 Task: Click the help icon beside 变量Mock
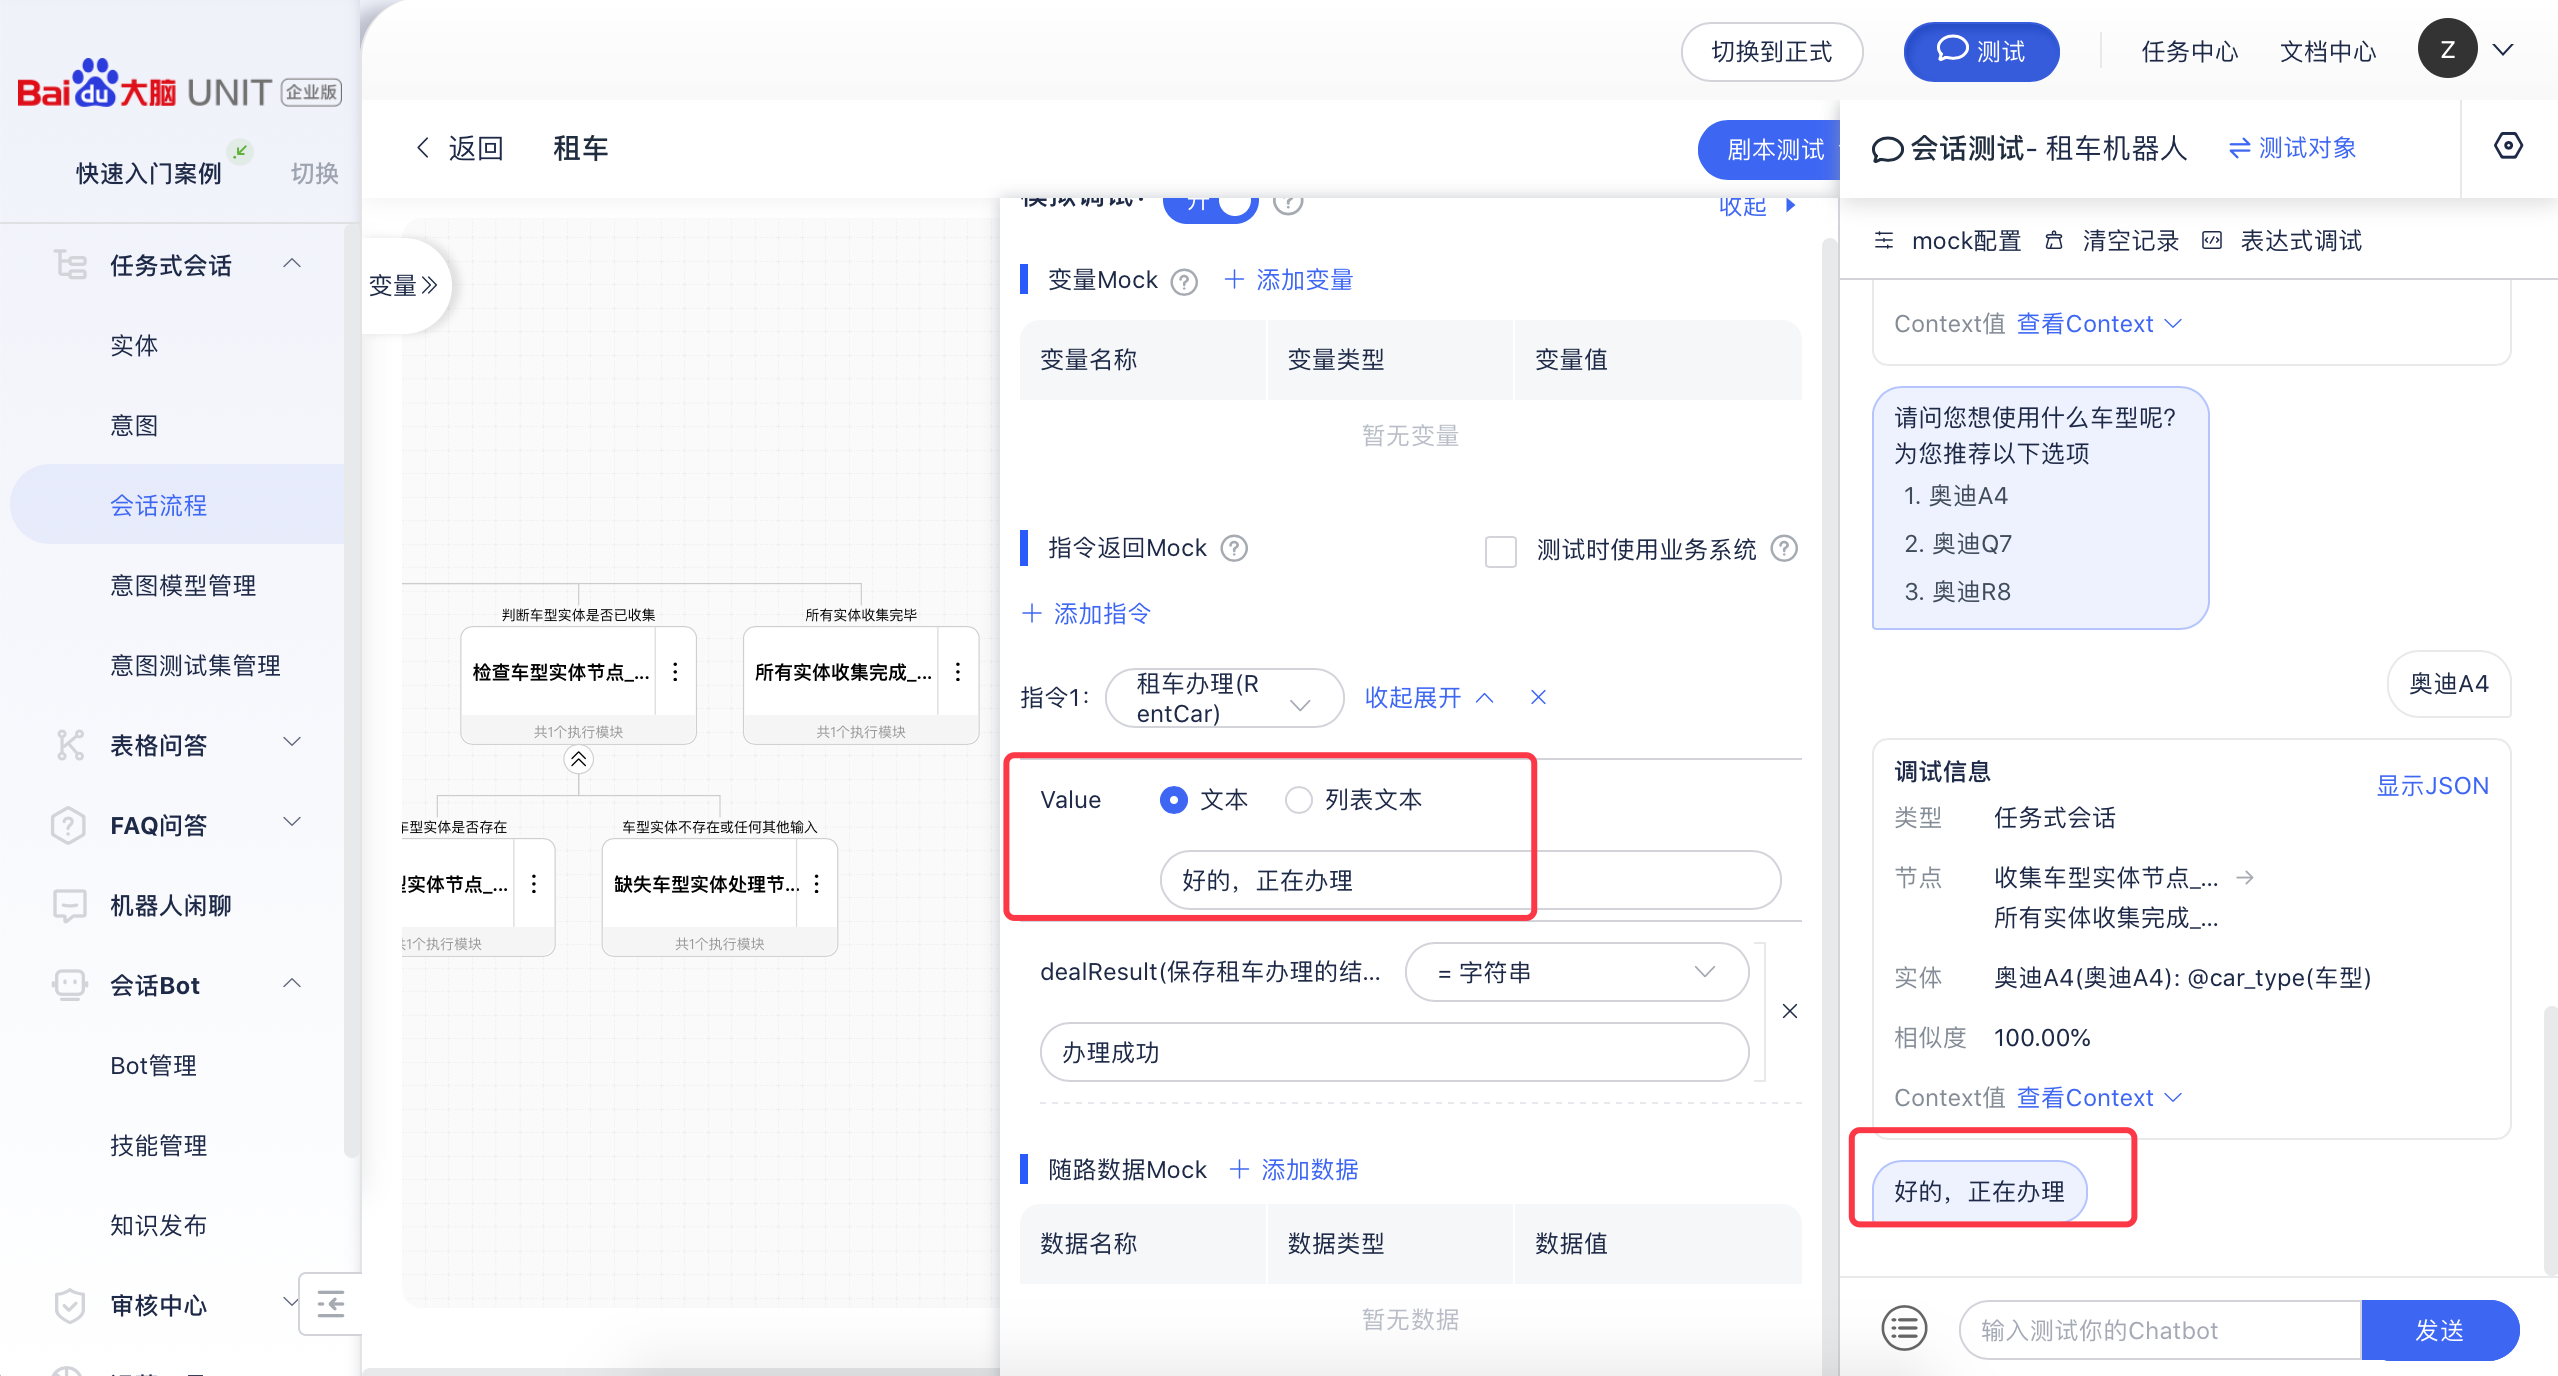(x=1184, y=282)
